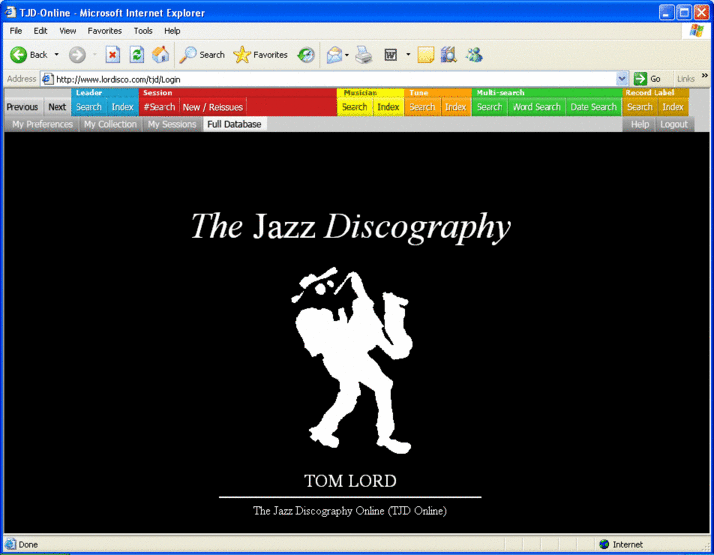Click the Previous navigation button
The height and width of the screenshot is (555, 714).
pyautogui.click(x=22, y=107)
